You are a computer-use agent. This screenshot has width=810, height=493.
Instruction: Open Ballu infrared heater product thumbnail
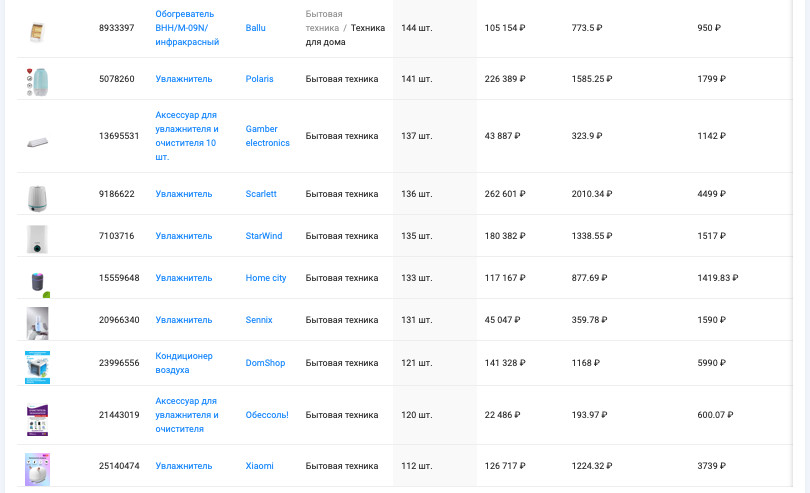(x=37, y=32)
